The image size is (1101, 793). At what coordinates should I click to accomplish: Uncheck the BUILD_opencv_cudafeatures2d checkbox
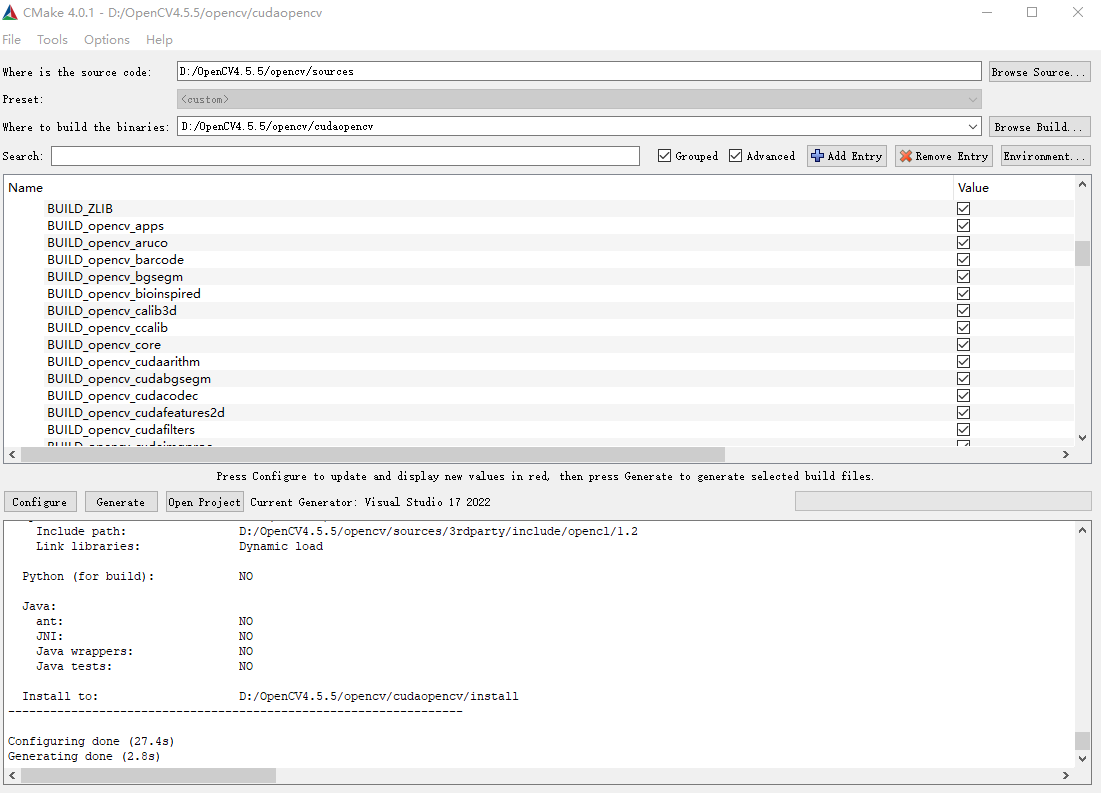(963, 413)
